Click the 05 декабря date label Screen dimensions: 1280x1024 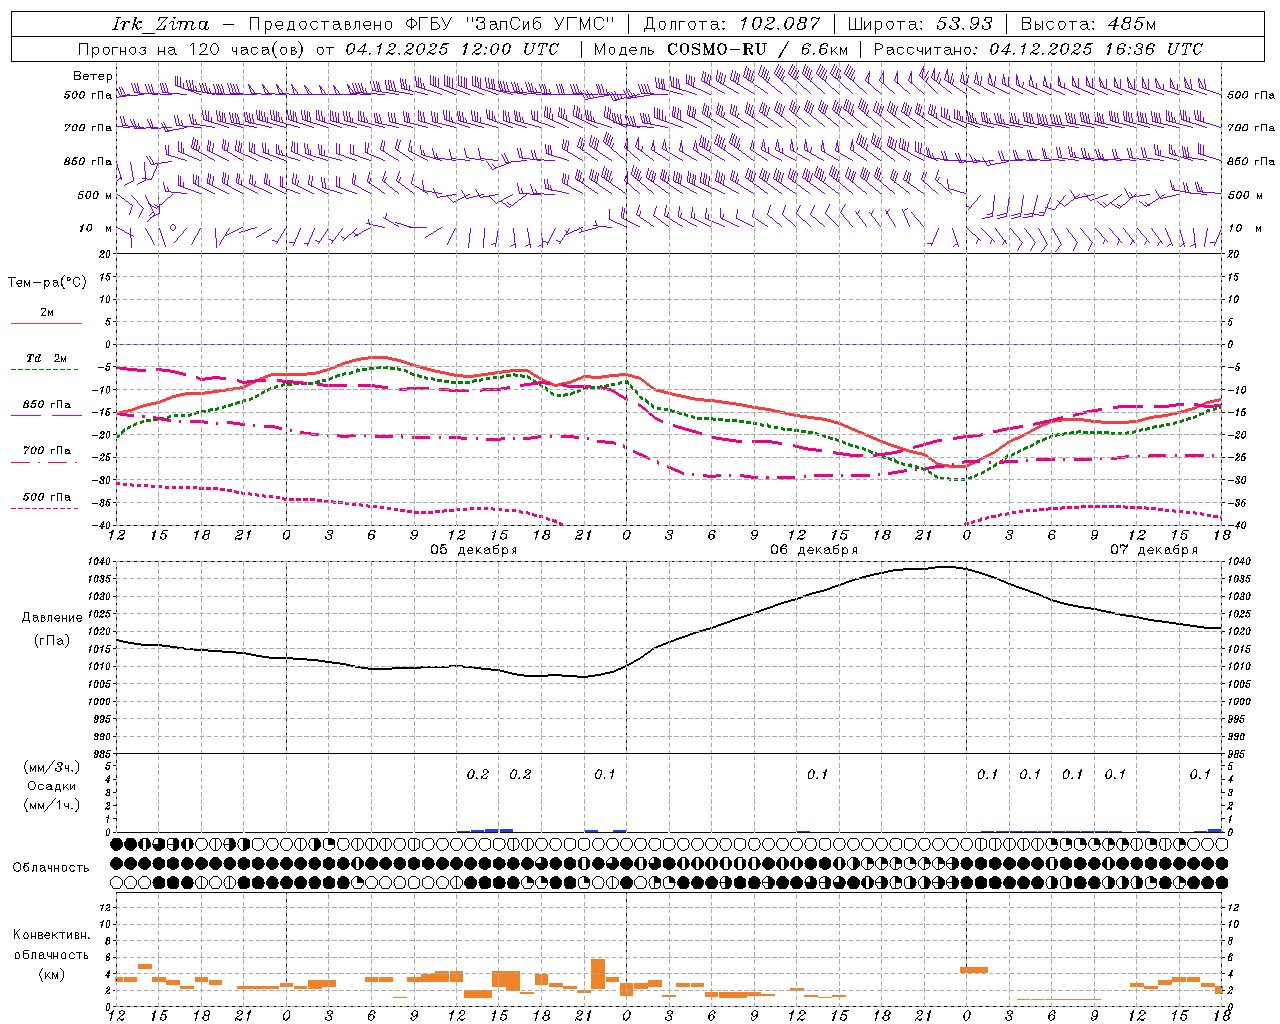click(x=474, y=550)
